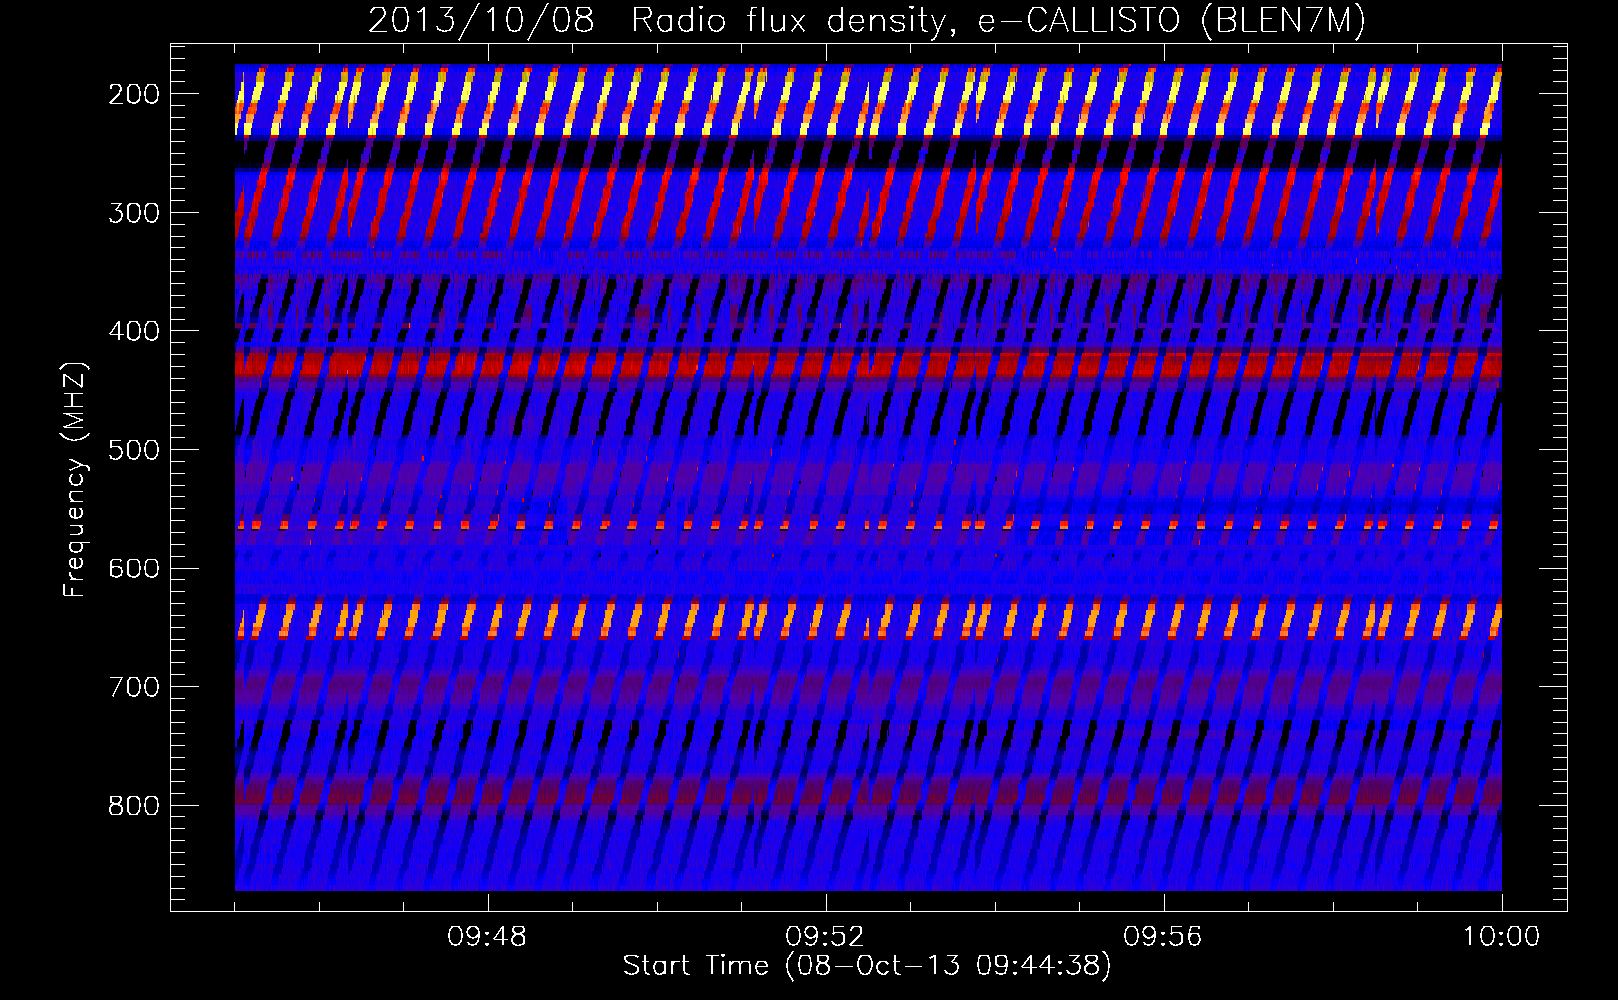
Task: Click the 600 frequency tick label
Action: [134, 568]
